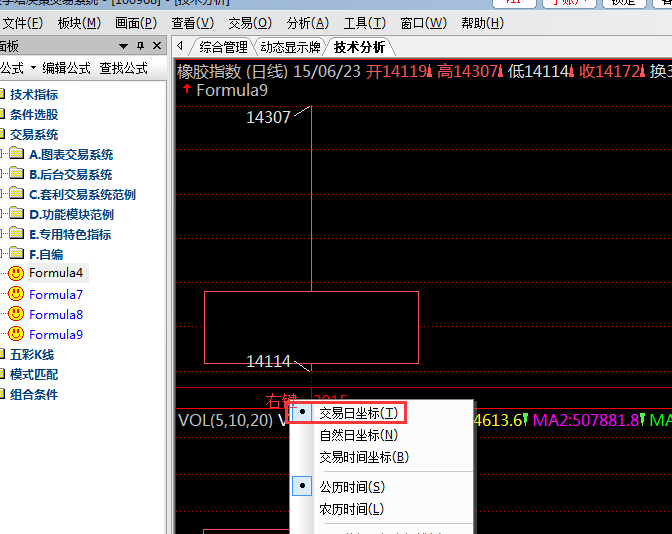Click the tab scroll-left arrow
The height and width of the screenshot is (534, 672).
pos(180,46)
